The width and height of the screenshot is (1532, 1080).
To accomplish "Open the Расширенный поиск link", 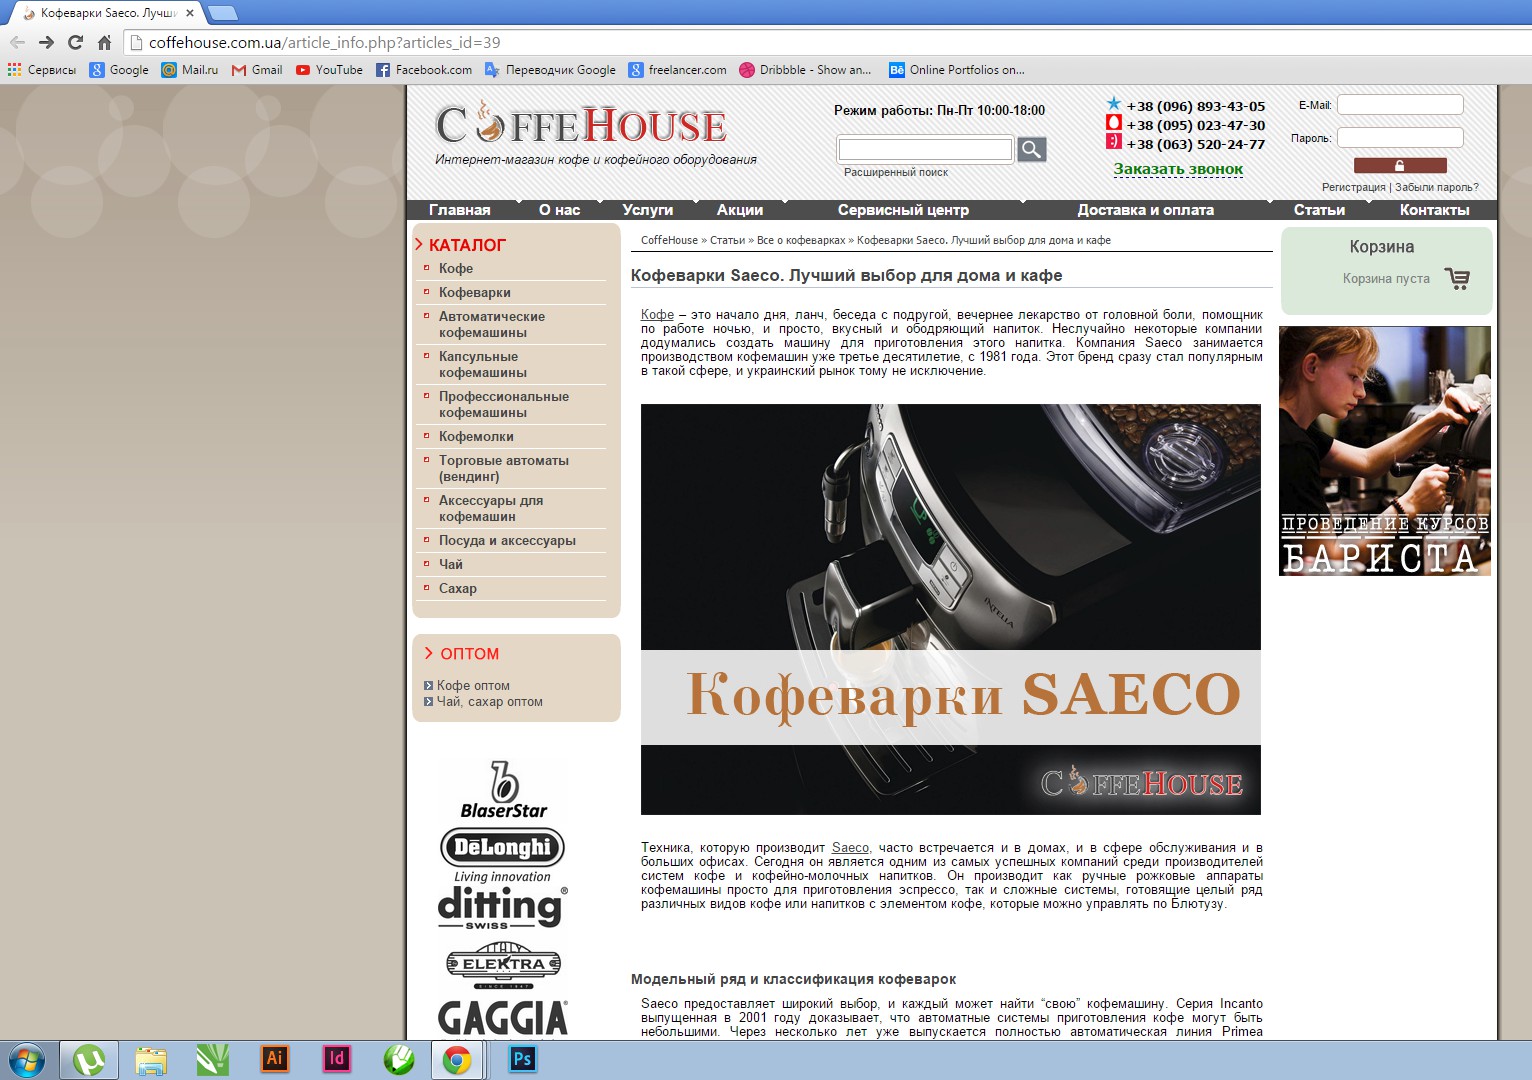I will [x=896, y=172].
